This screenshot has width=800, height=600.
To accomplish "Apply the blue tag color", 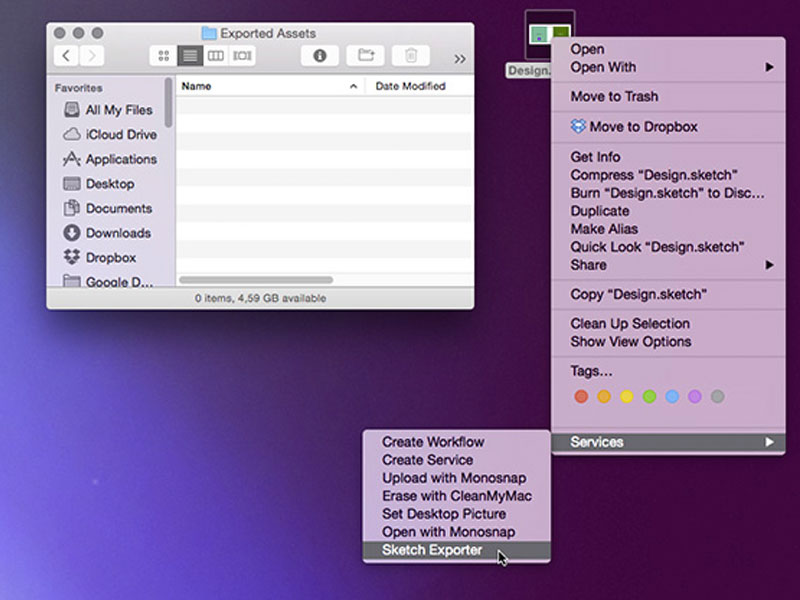I will click(672, 396).
